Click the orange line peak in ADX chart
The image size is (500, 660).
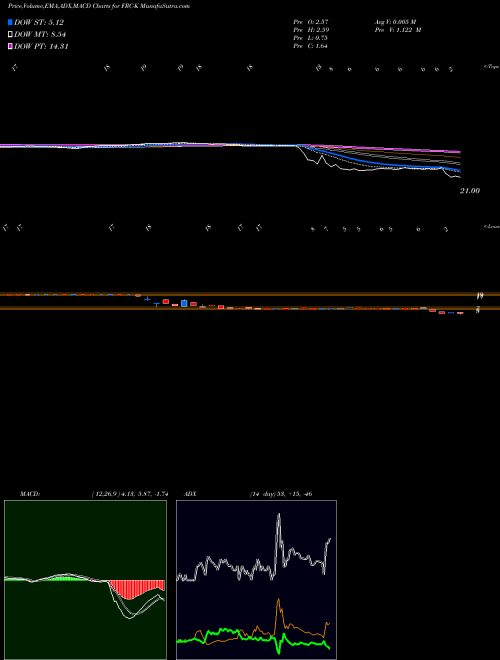(x=278, y=601)
